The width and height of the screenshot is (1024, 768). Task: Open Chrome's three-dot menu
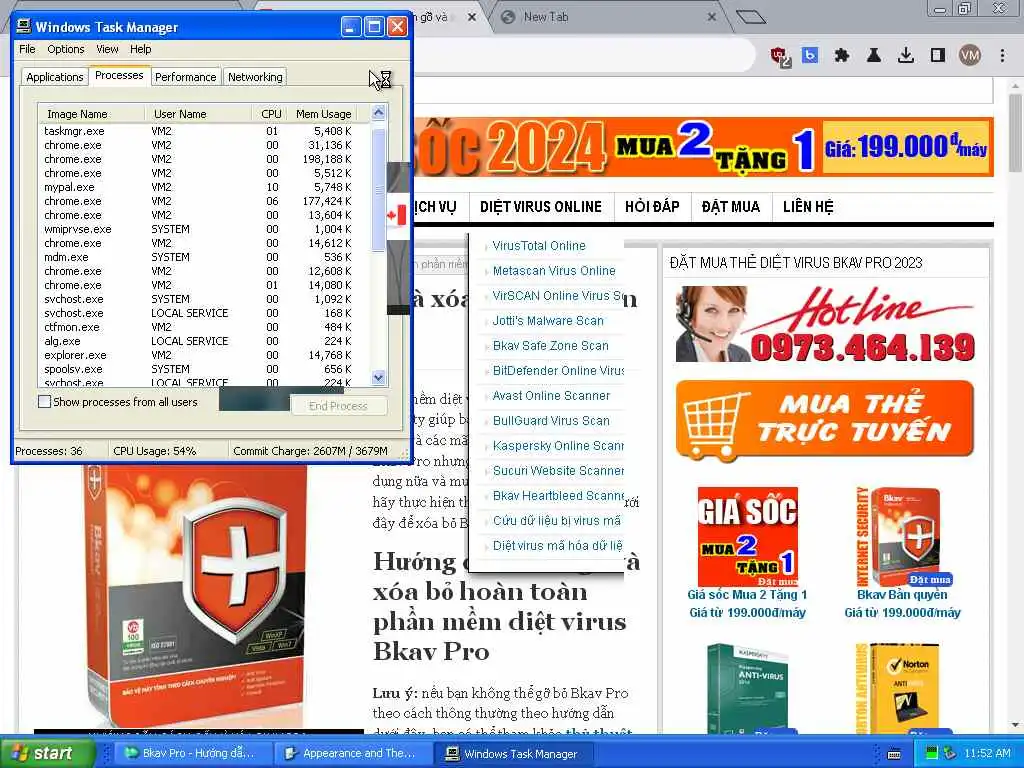pyautogui.click(x=1002, y=56)
